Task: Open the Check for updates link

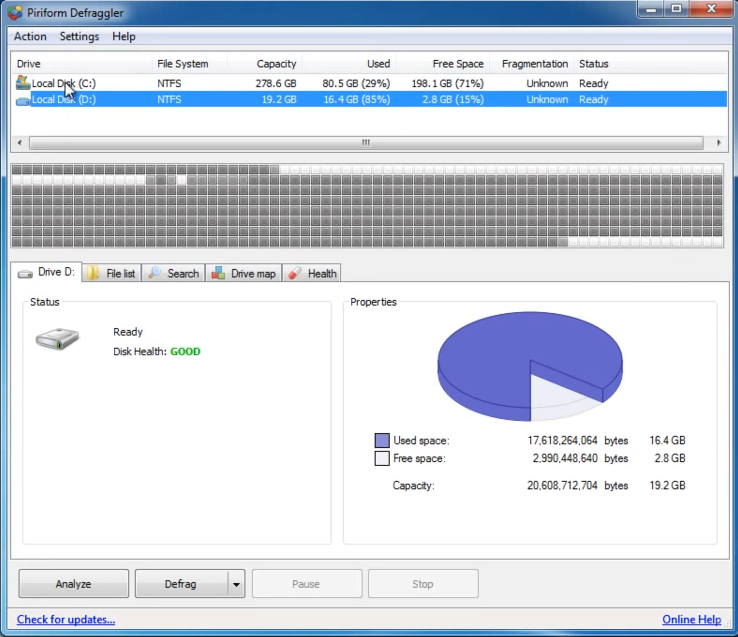Action: click(x=66, y=620)
